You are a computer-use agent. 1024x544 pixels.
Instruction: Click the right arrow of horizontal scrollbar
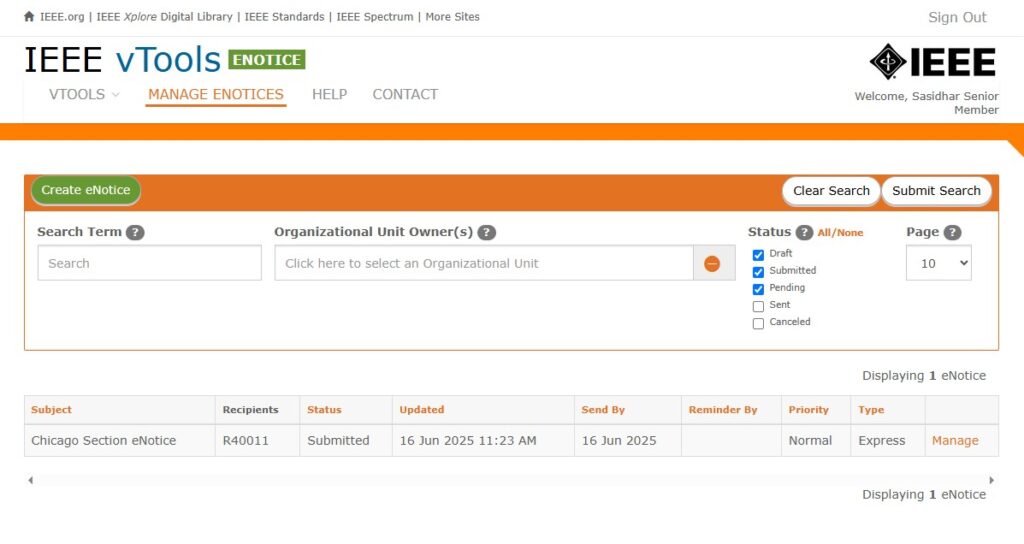click(x=991, y=480)
